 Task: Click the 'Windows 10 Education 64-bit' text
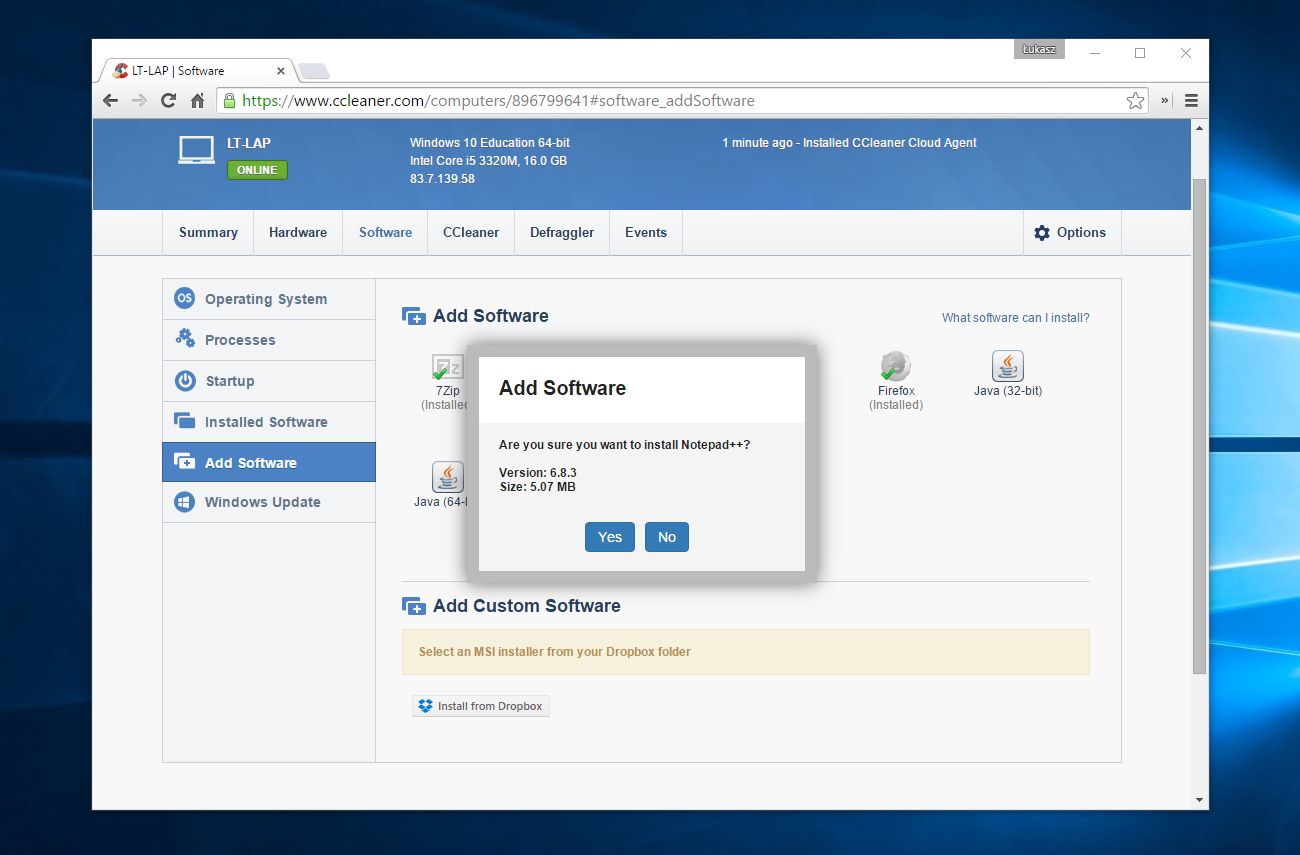tap(490, 143)
